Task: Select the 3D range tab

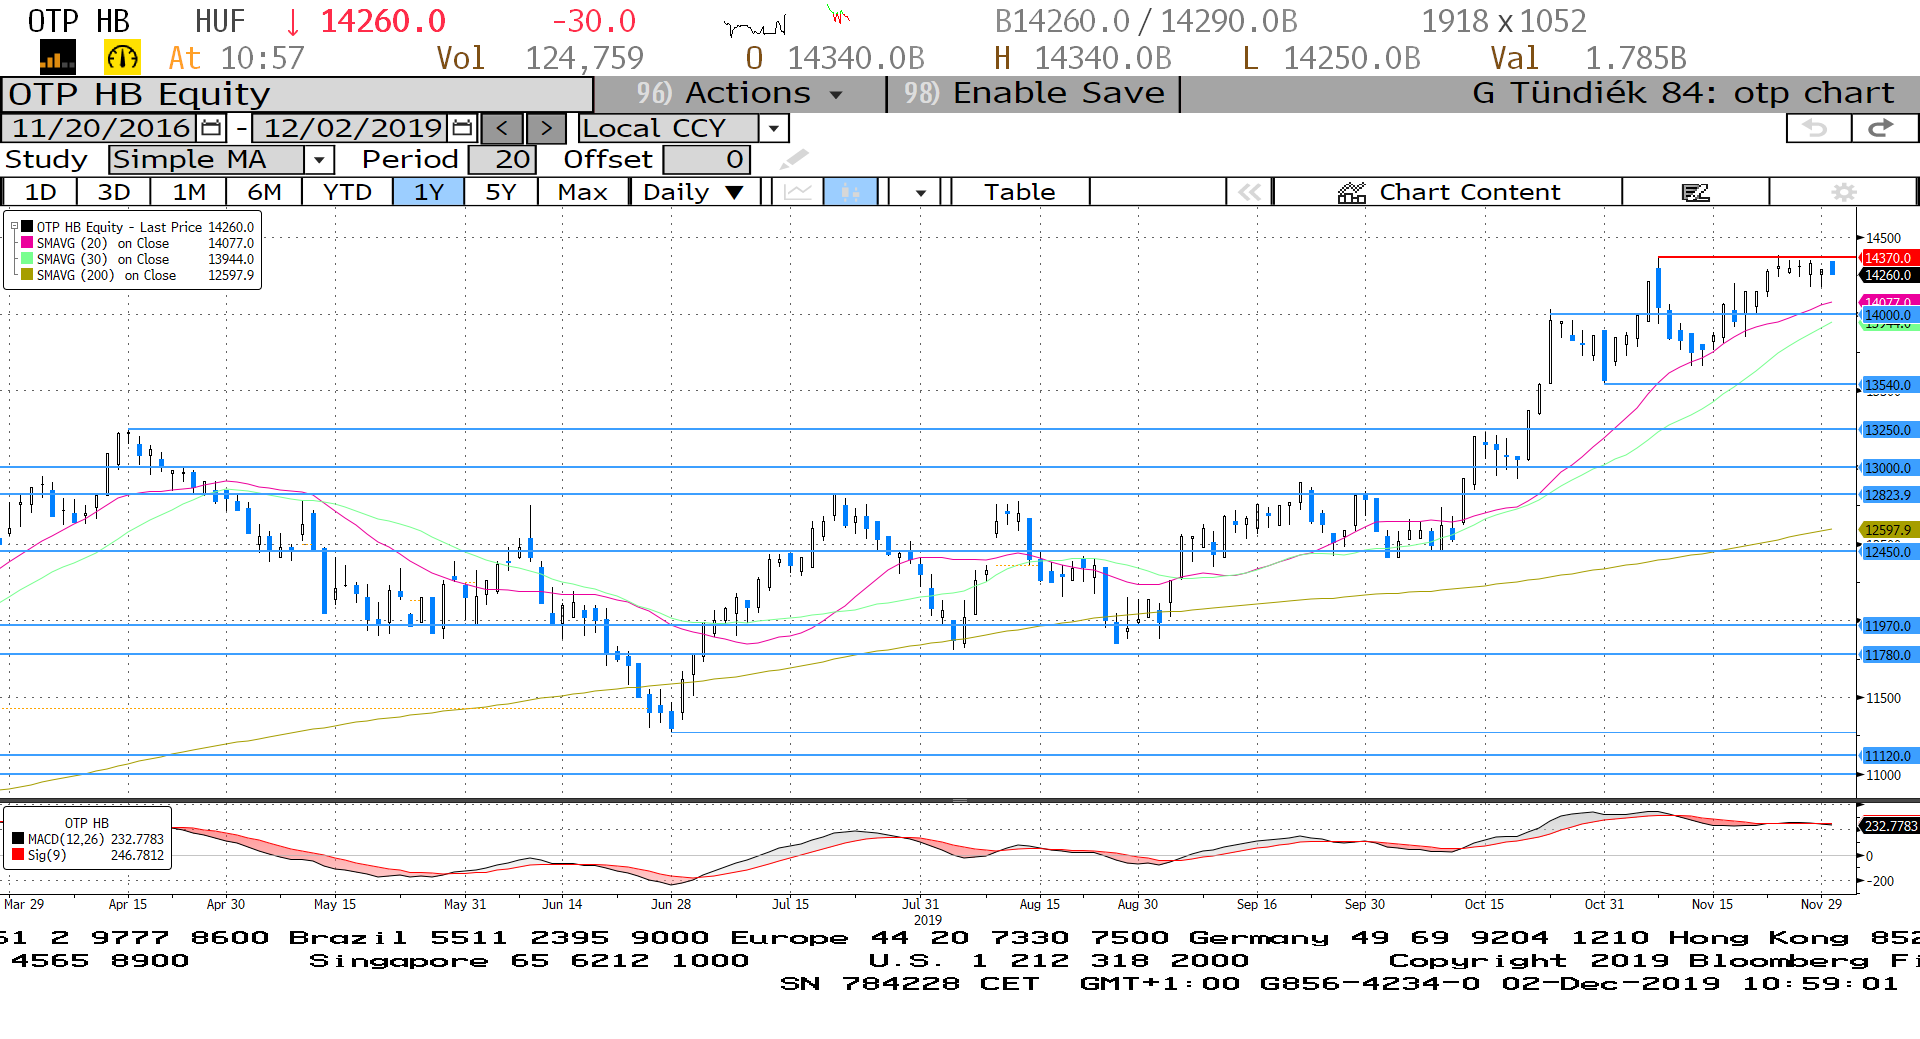Action: 114,192
